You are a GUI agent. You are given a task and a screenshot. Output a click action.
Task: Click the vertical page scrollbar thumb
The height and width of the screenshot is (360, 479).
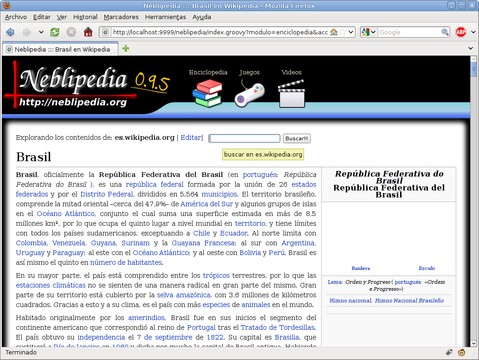click(x=474, y=70)
